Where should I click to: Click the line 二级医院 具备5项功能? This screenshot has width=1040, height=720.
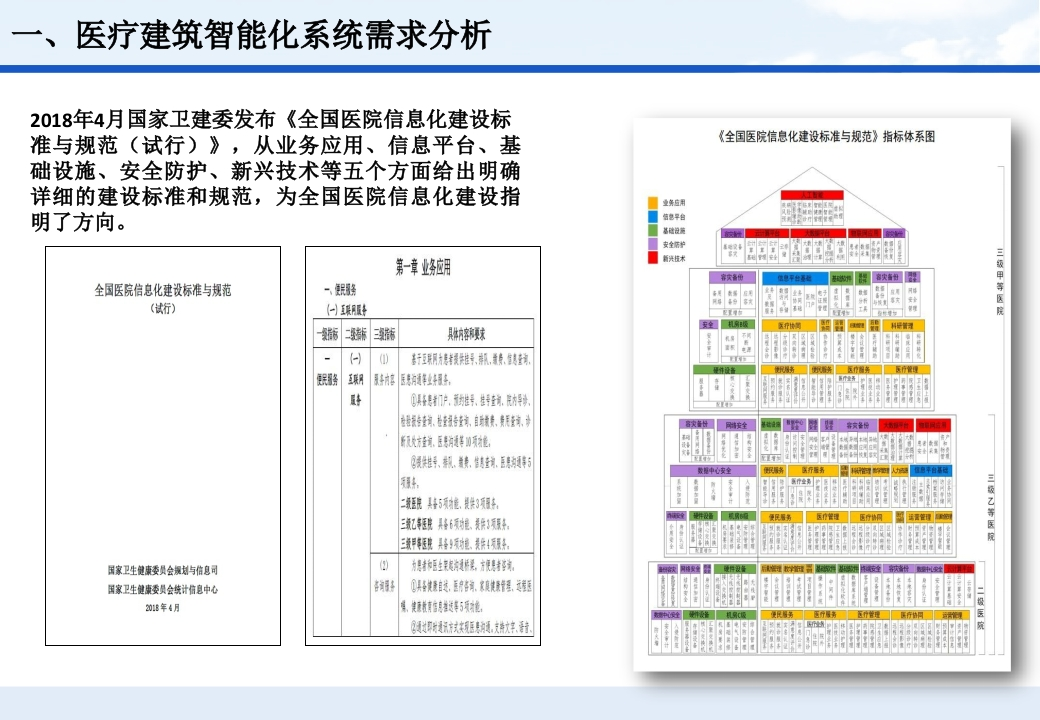pyautogui.click(x=449, y=503)
